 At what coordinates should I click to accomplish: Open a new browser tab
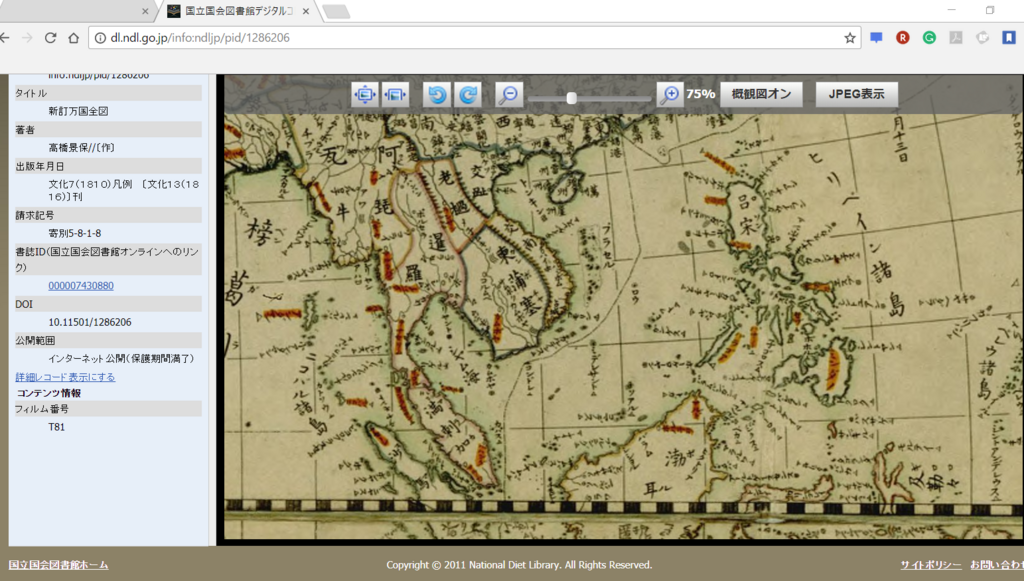pyautogui.click(x=336, y=11)
